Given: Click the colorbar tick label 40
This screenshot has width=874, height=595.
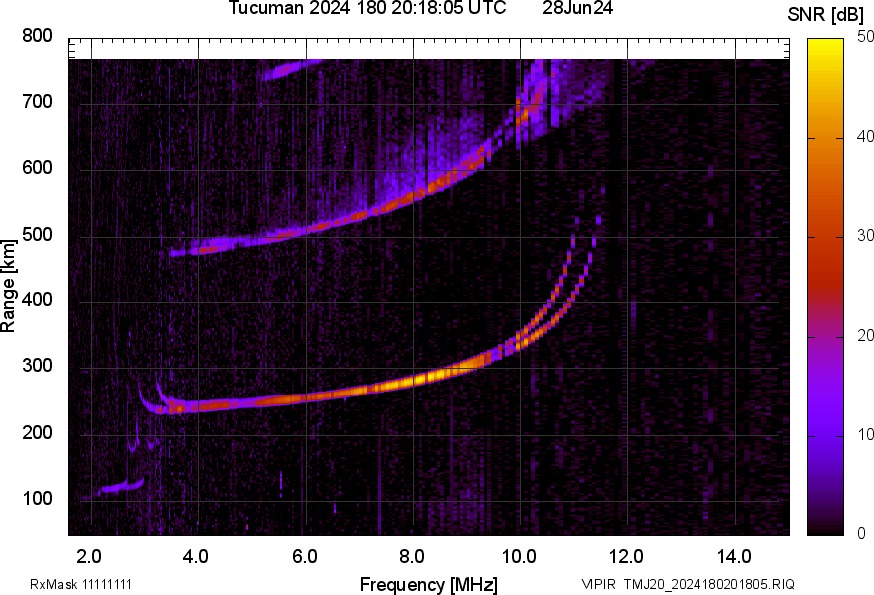Looking at the screenshot, I should 865,137.
